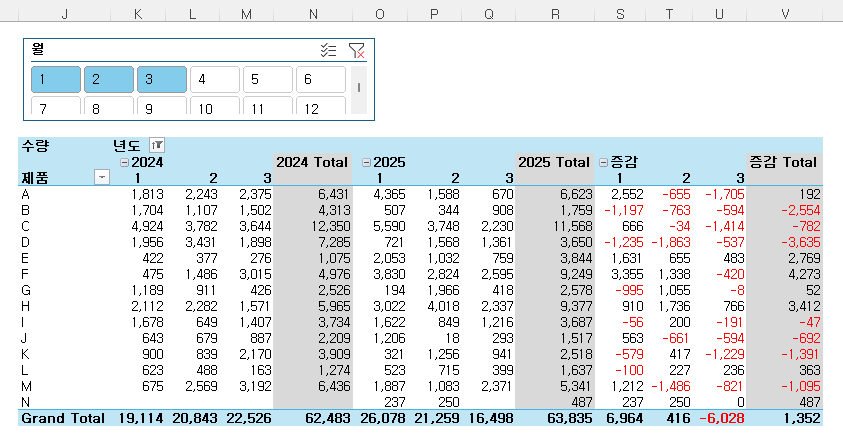Select column K header
This screenshot has width=843, height=434.
138,14
